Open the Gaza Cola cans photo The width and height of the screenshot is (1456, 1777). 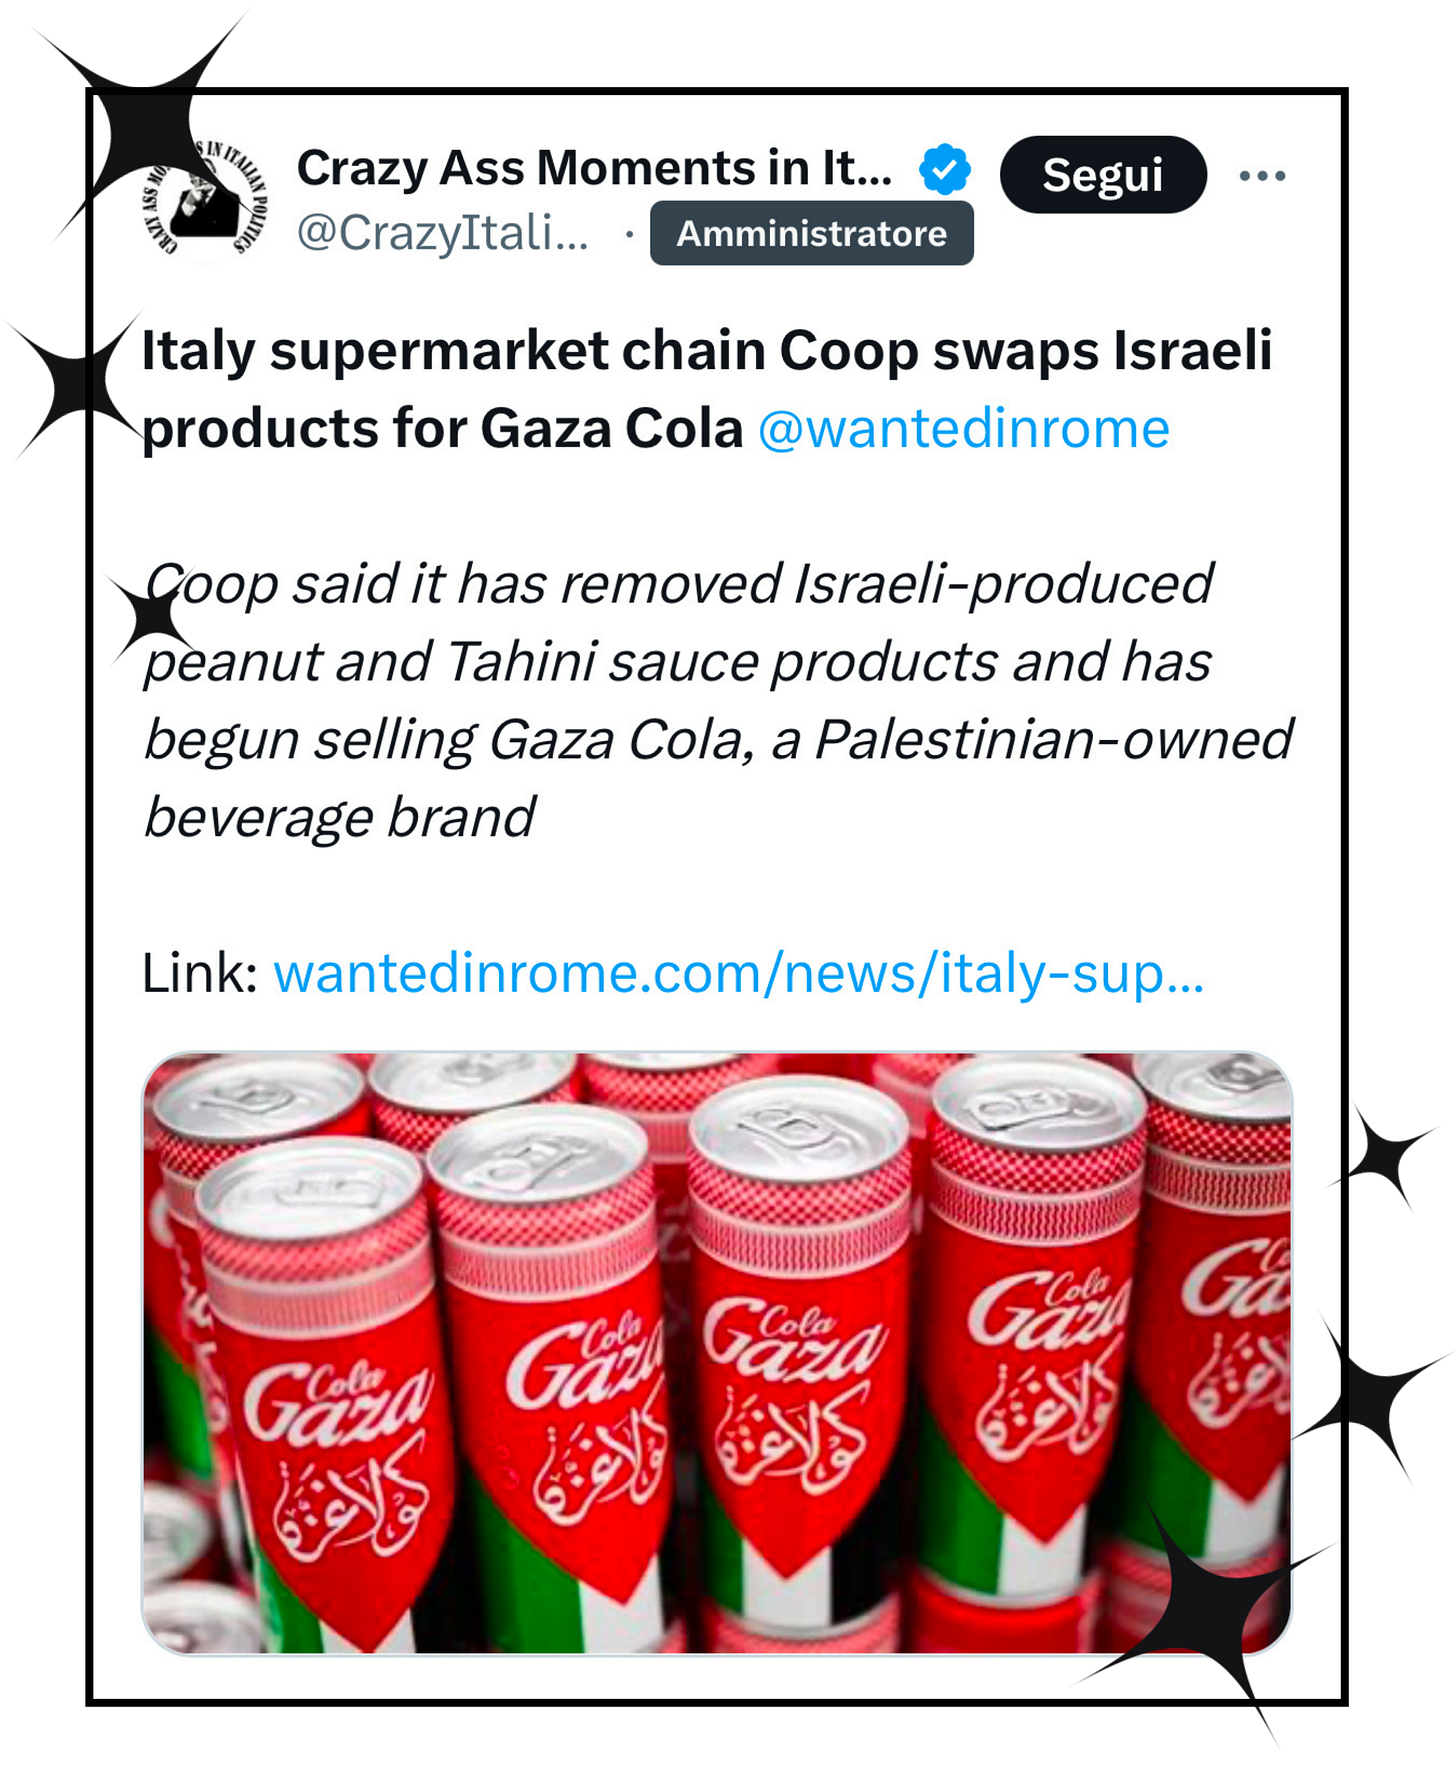point(717,1353)
